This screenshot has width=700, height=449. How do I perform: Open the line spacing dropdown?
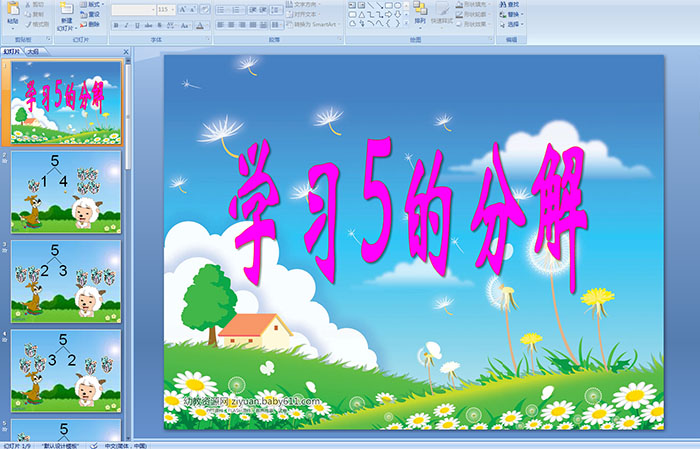[276, 10]
